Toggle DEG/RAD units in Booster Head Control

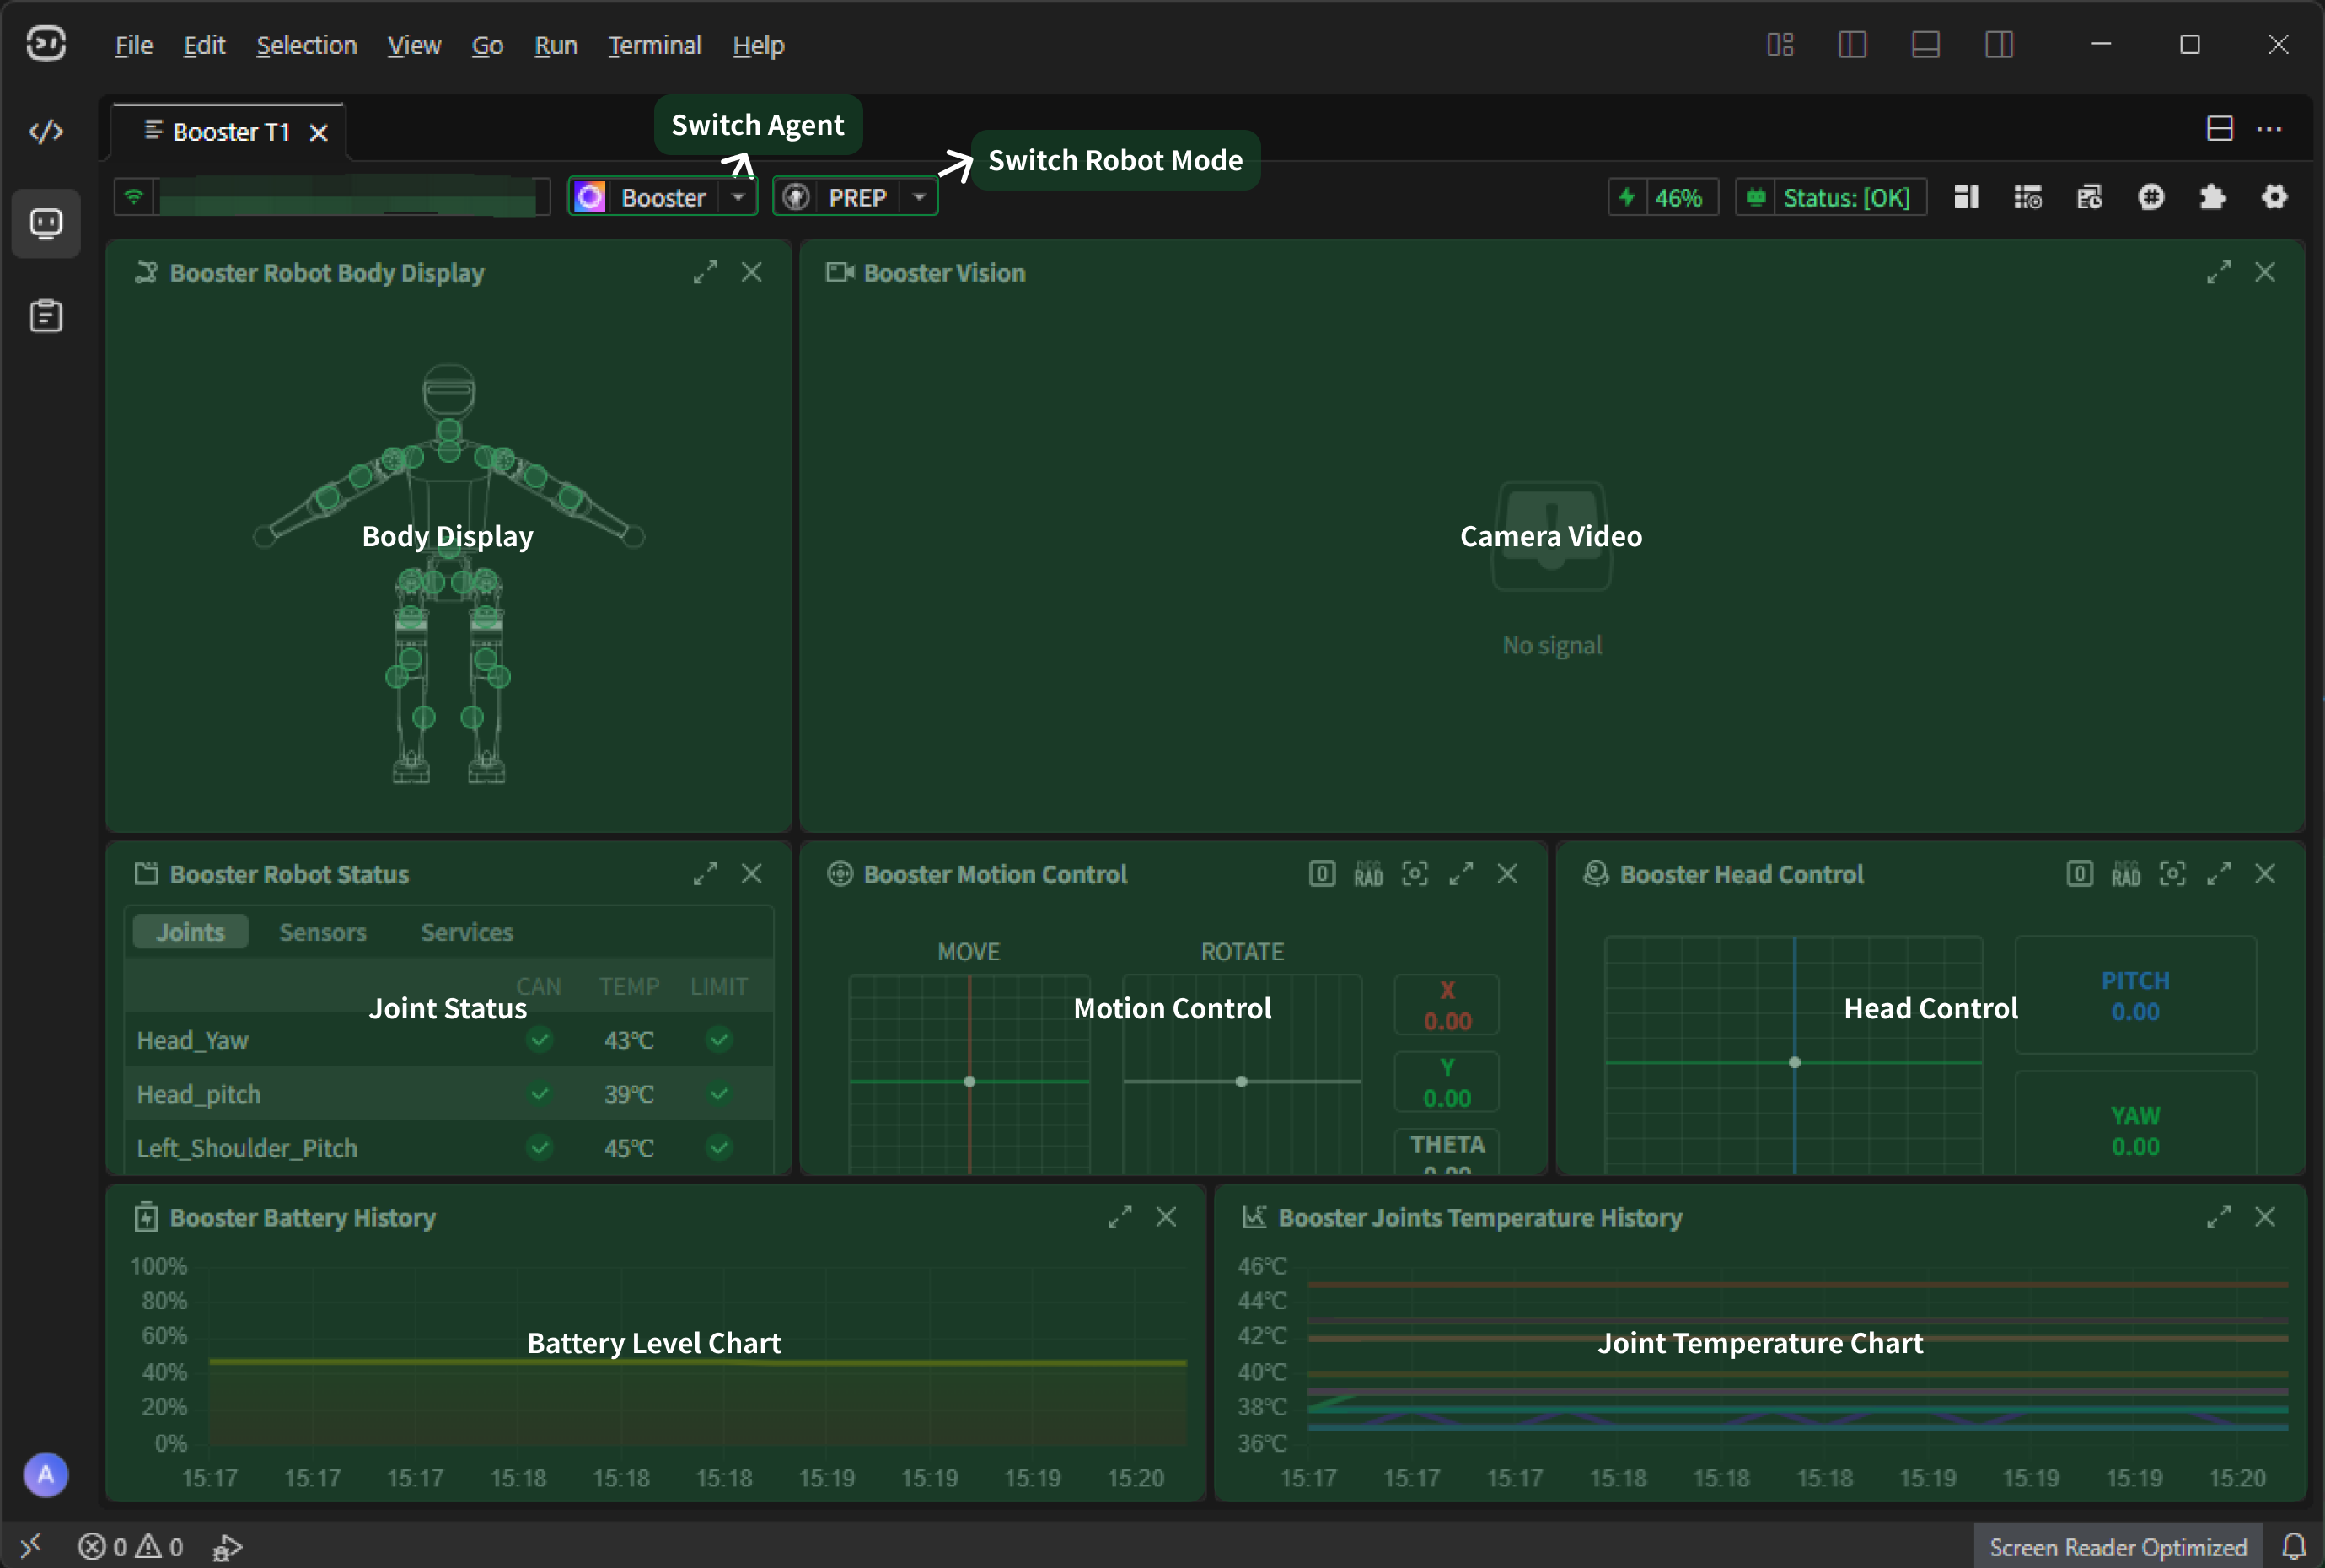coord(2126,874)
